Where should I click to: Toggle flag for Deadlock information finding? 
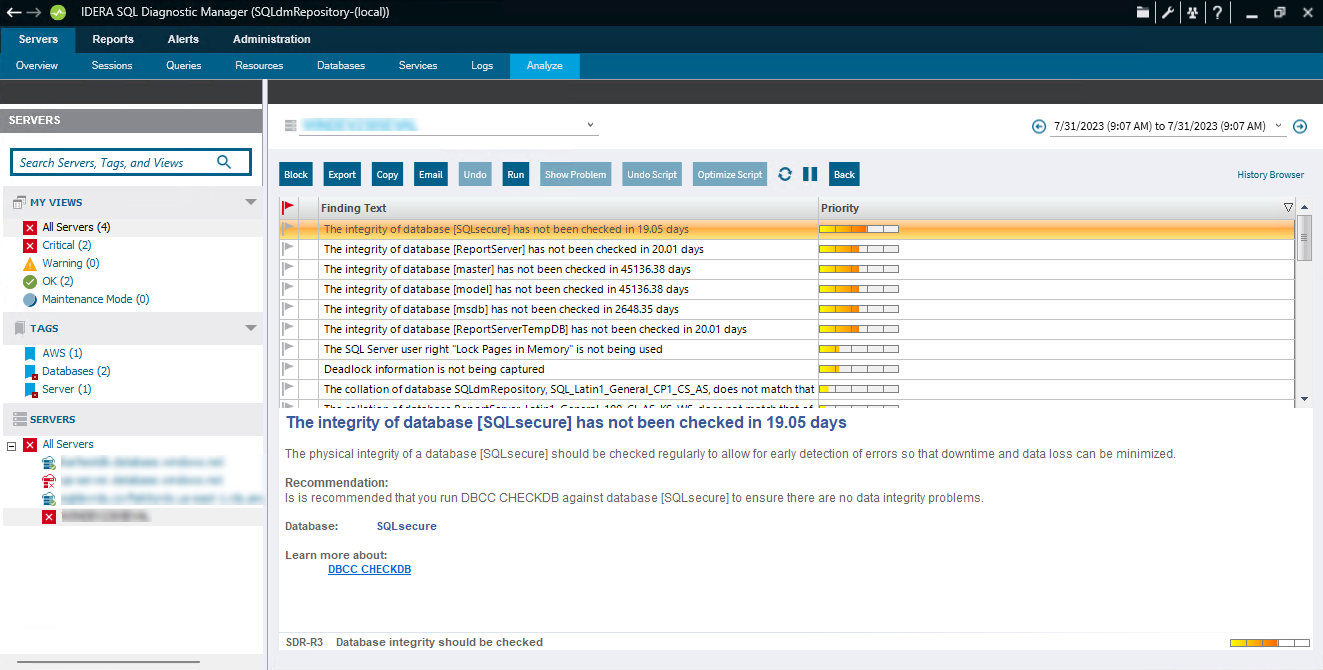point(289,369)
